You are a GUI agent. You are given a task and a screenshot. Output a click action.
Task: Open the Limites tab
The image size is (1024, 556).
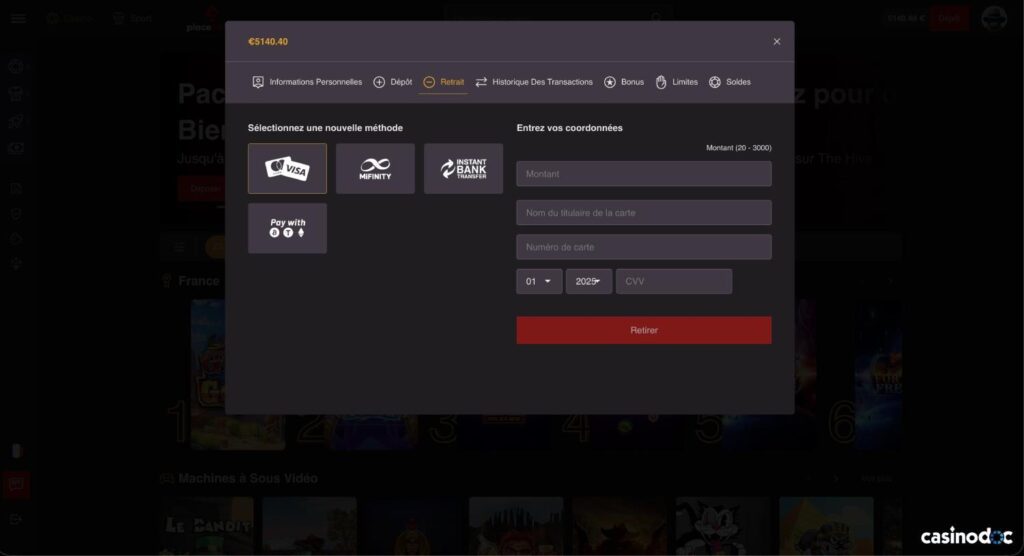click(677, 82)
